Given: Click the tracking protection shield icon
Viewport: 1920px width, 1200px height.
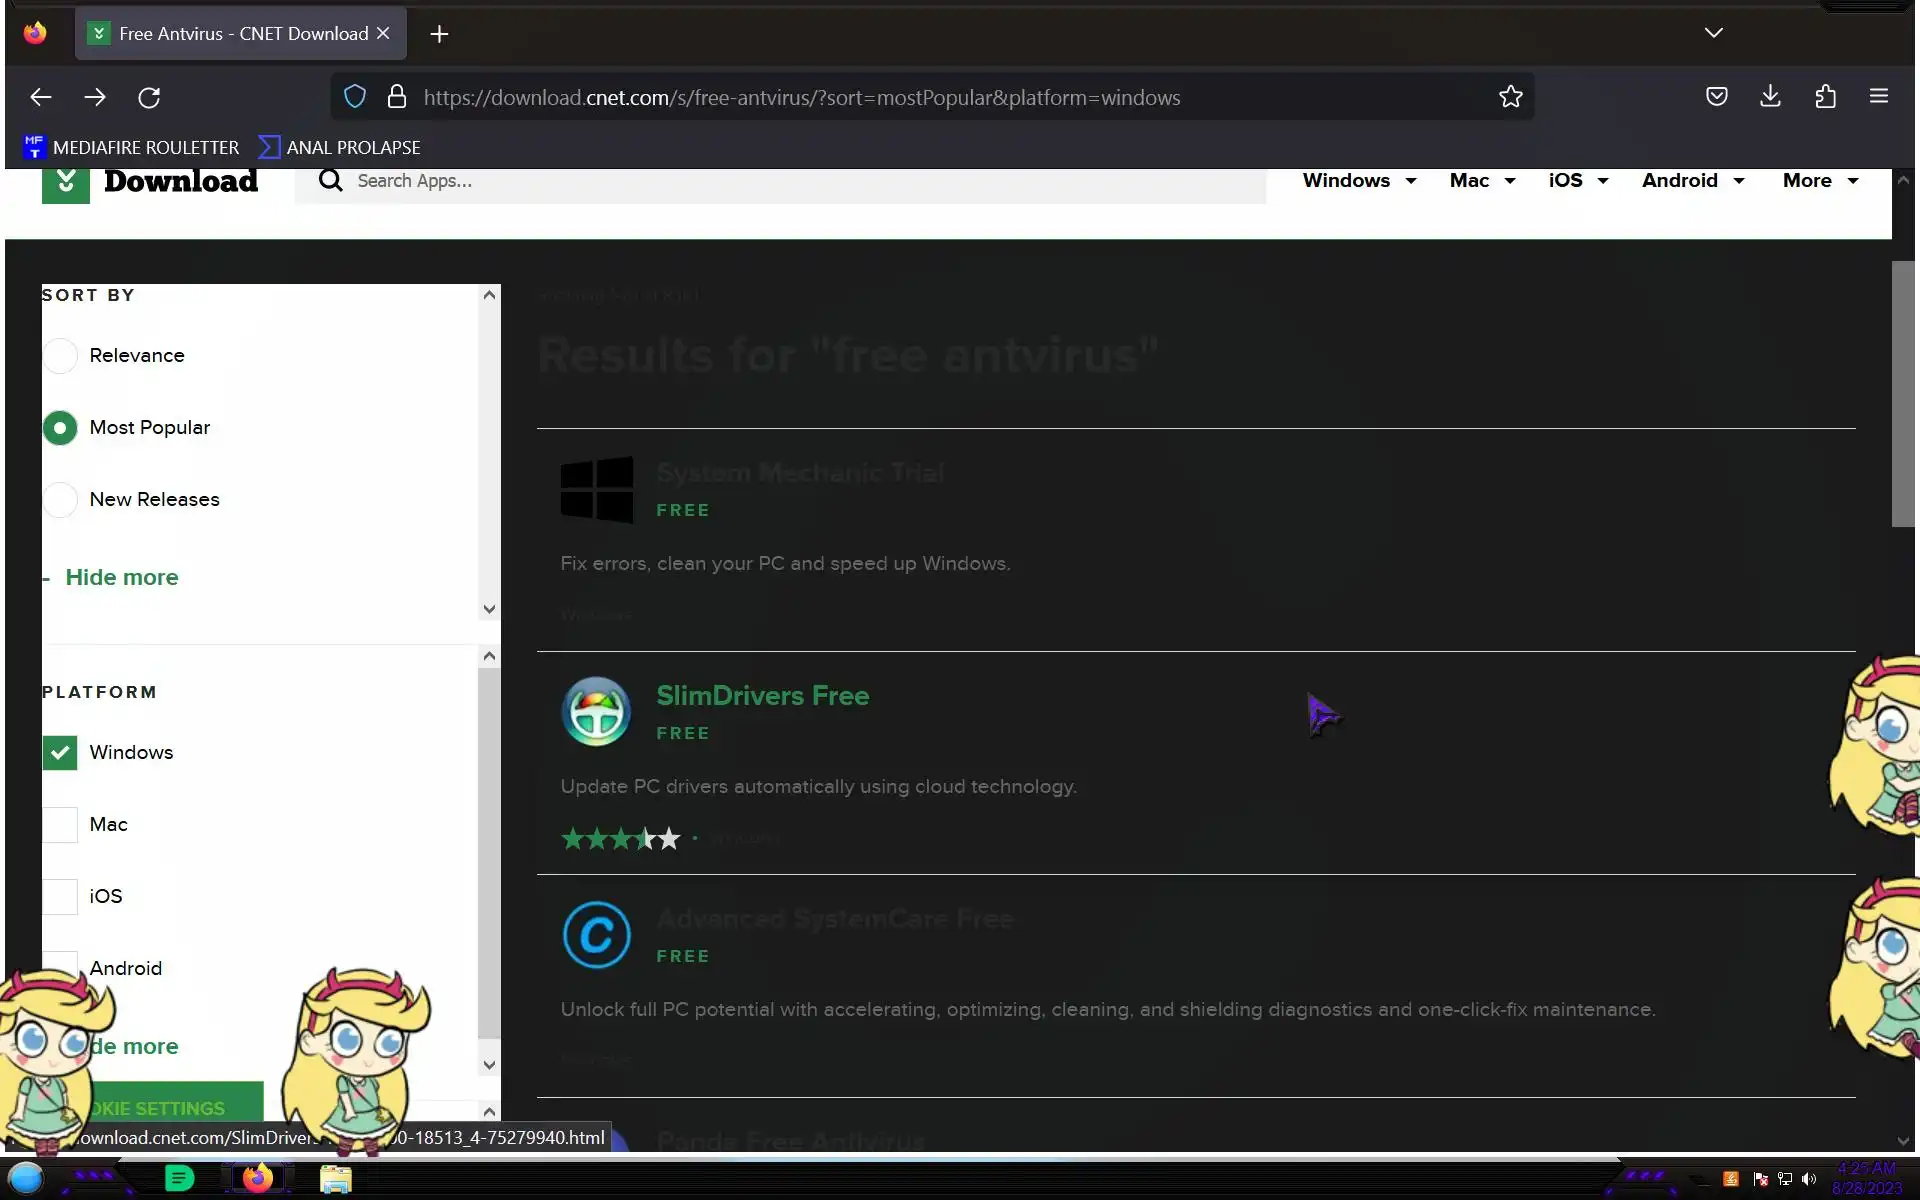Looking at the screenshot, I should (355, 97).
